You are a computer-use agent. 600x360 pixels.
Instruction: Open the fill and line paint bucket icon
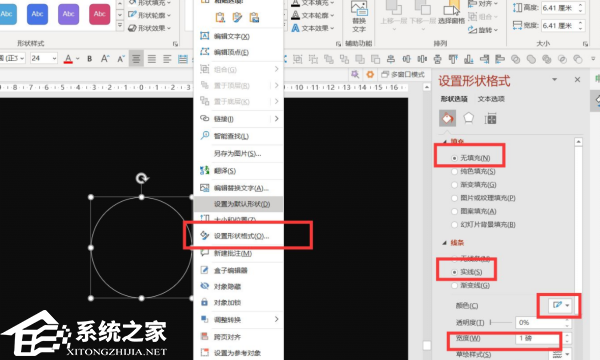coord(447,119)
